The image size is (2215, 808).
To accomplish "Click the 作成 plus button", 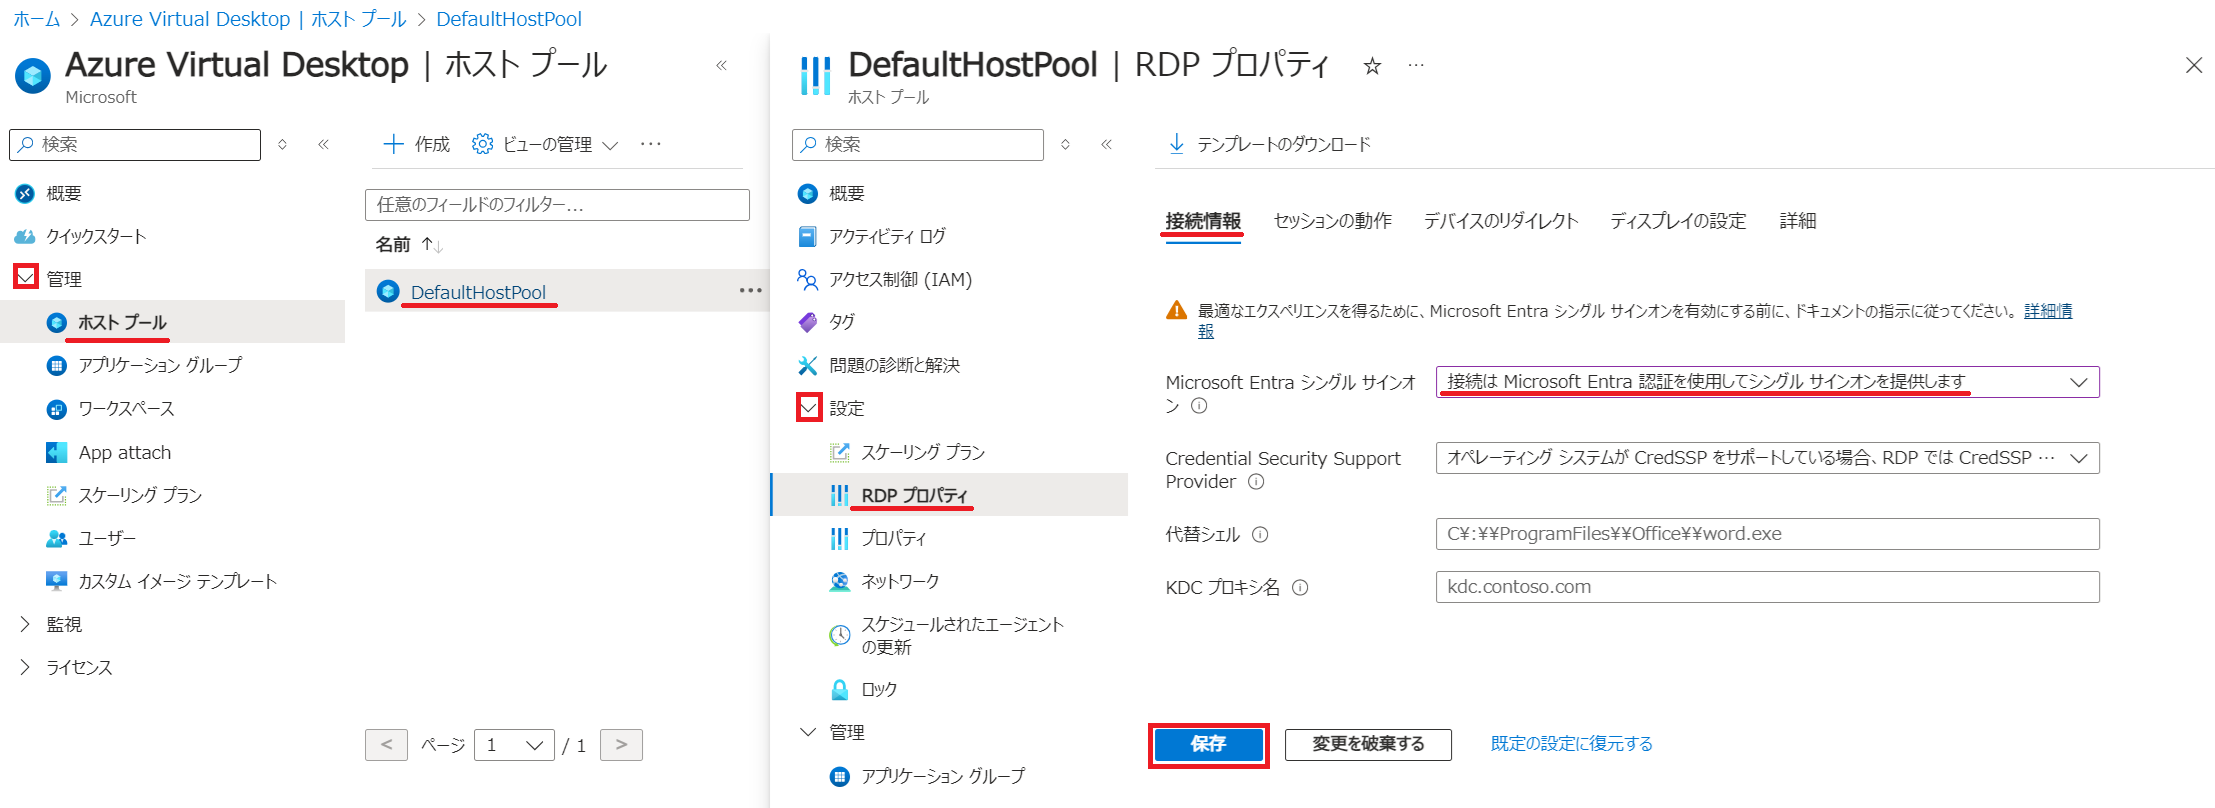I will coord(417,144).
